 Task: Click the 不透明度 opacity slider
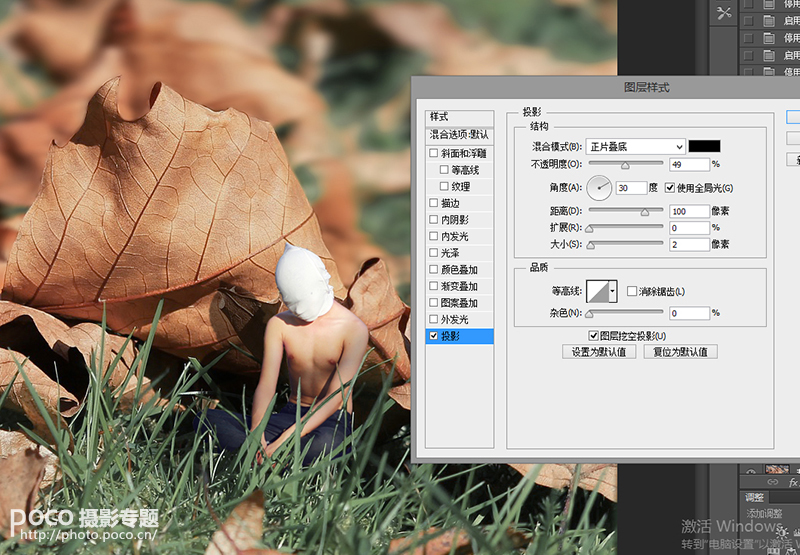click(626, 164)
